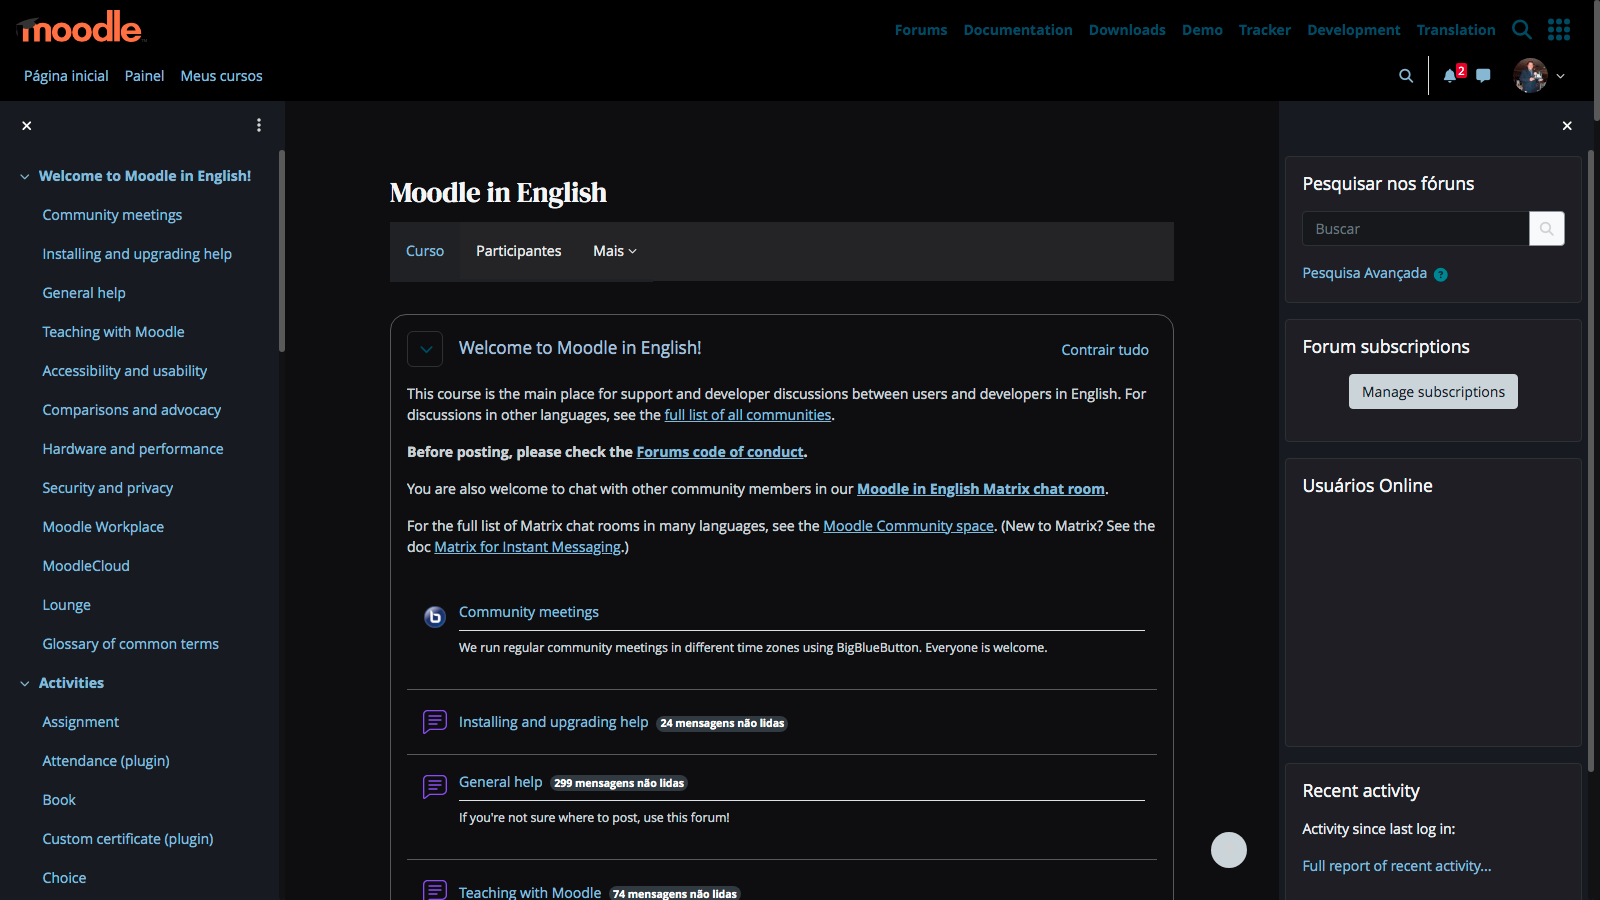Open the Demo top link
The image size is (1600, 900).
click(x=1202, y=30)
